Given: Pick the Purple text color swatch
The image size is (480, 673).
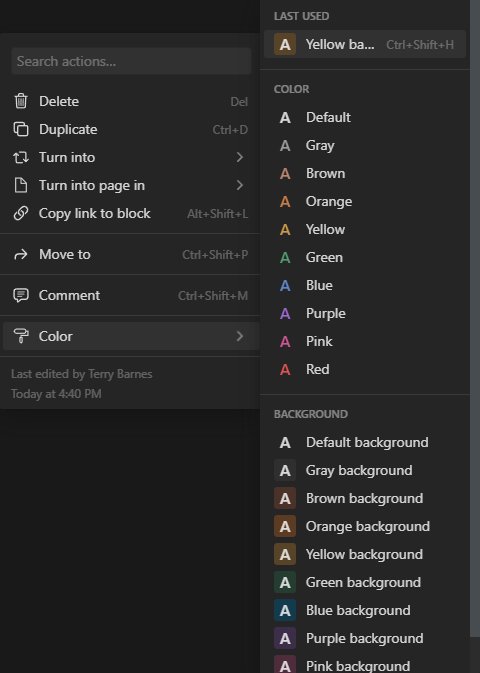Looking at the screenshot, I should pos(285,314).
